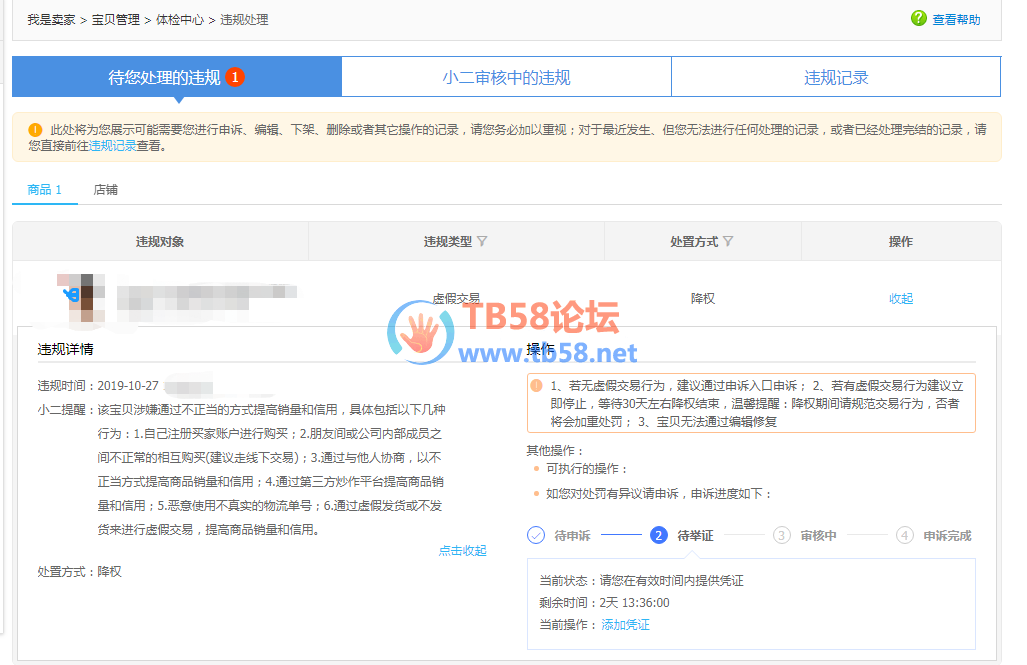1027x665 pixels.
Task: Click the 其他操作 label
Action: [x=555, y=450]
